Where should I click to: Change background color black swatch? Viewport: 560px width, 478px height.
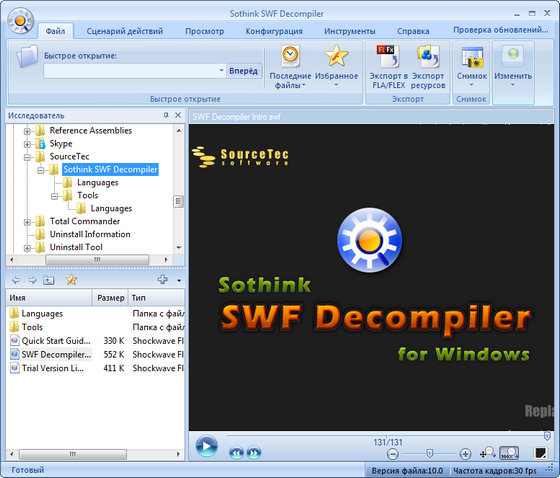click(540, 453)
